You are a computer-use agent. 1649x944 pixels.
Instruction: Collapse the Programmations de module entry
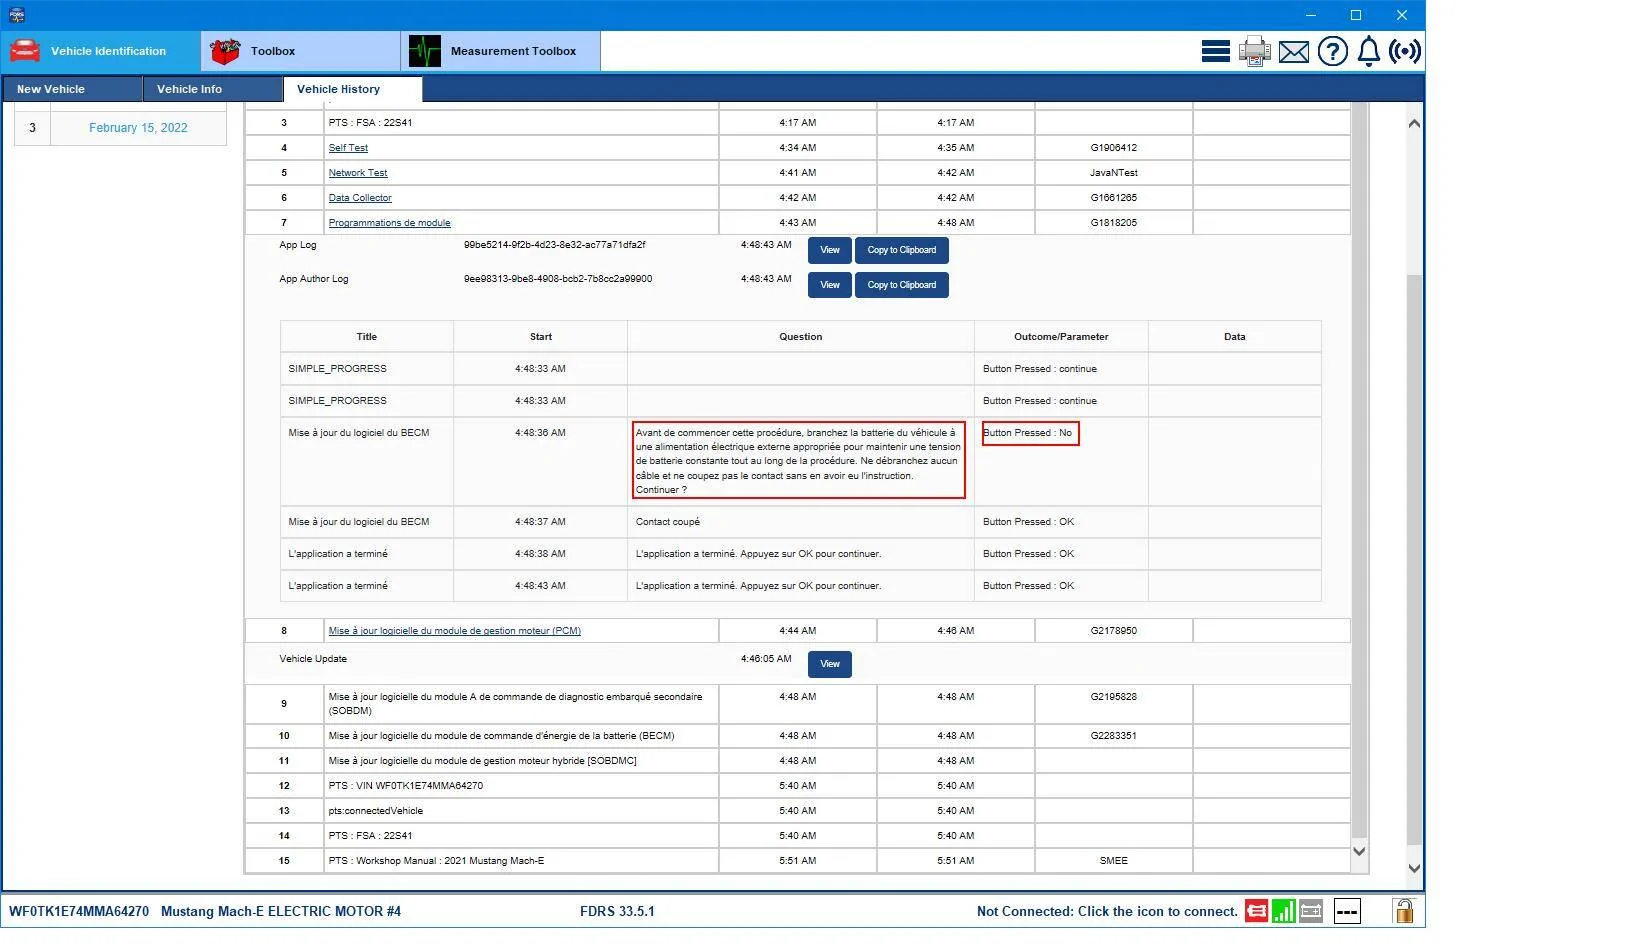click(389, 223)
